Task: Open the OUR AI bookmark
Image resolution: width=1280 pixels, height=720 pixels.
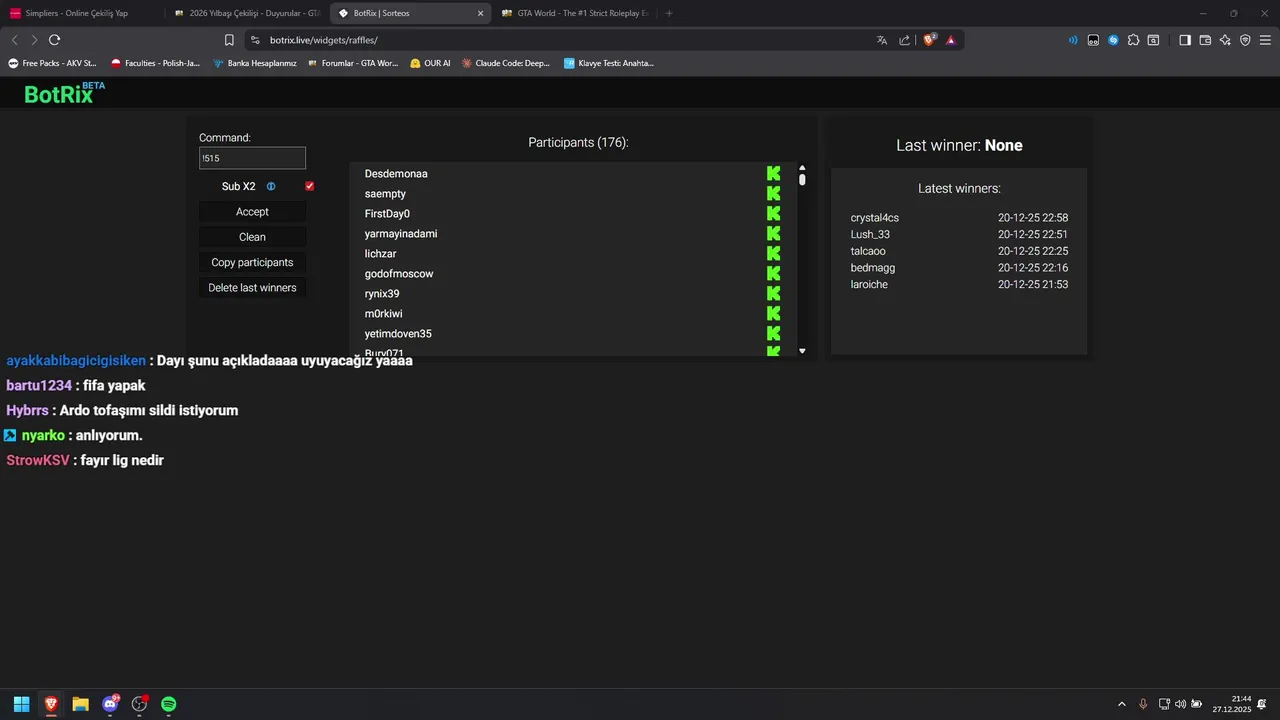Action: [x=430, y=63]
